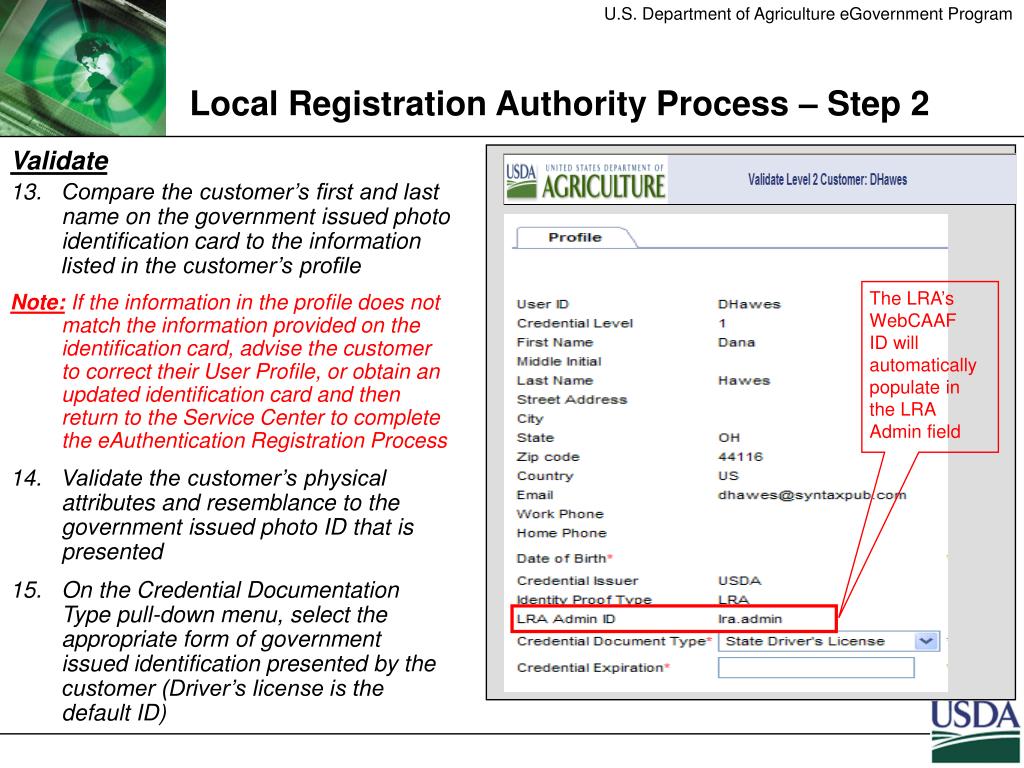This screenshot has height=768, width=1024.
Task: Click the Credential Level label
Action: point(575,323)
